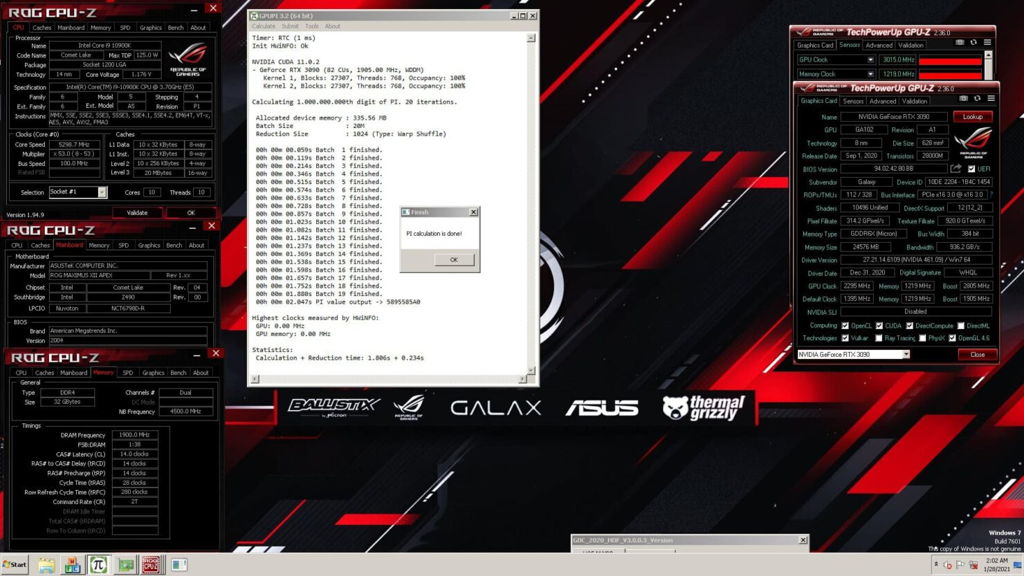The image size is (1024, 576).
Task: Open the NVIDIA GeForce RTX 3090 GPU selector dropdown
Action: tap(906, 354)
